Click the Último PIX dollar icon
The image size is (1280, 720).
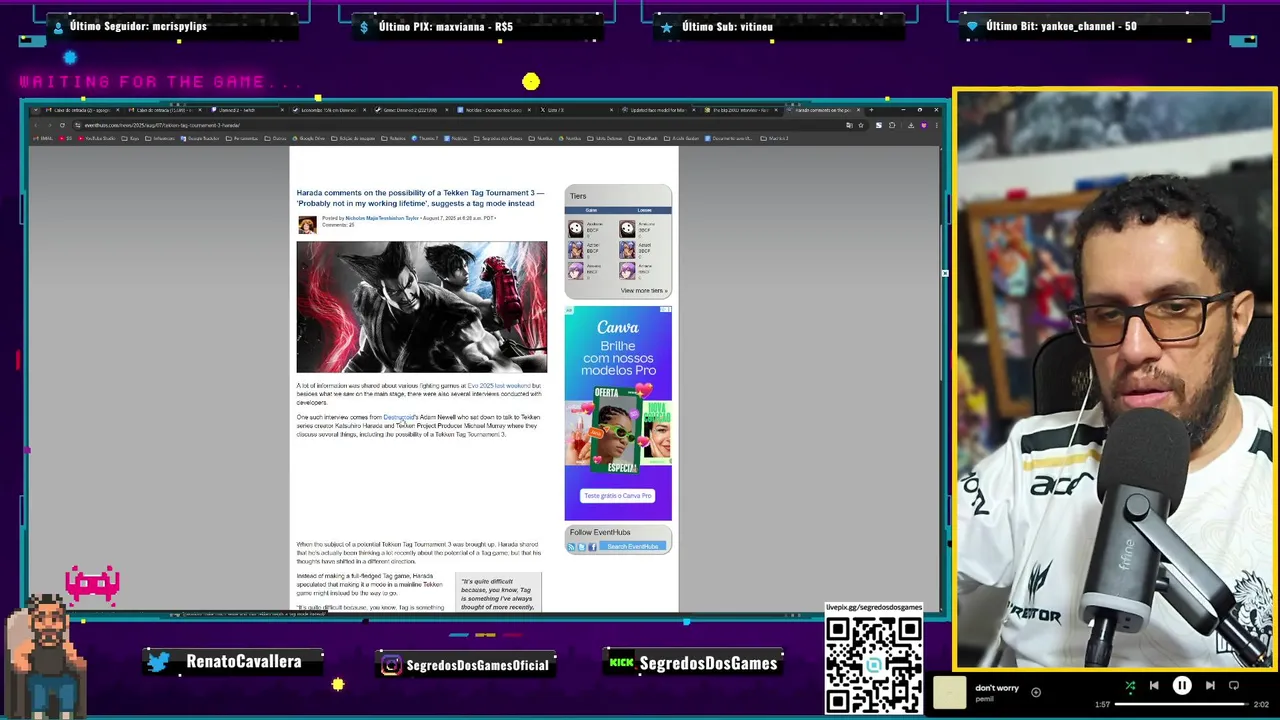(365, 27)
